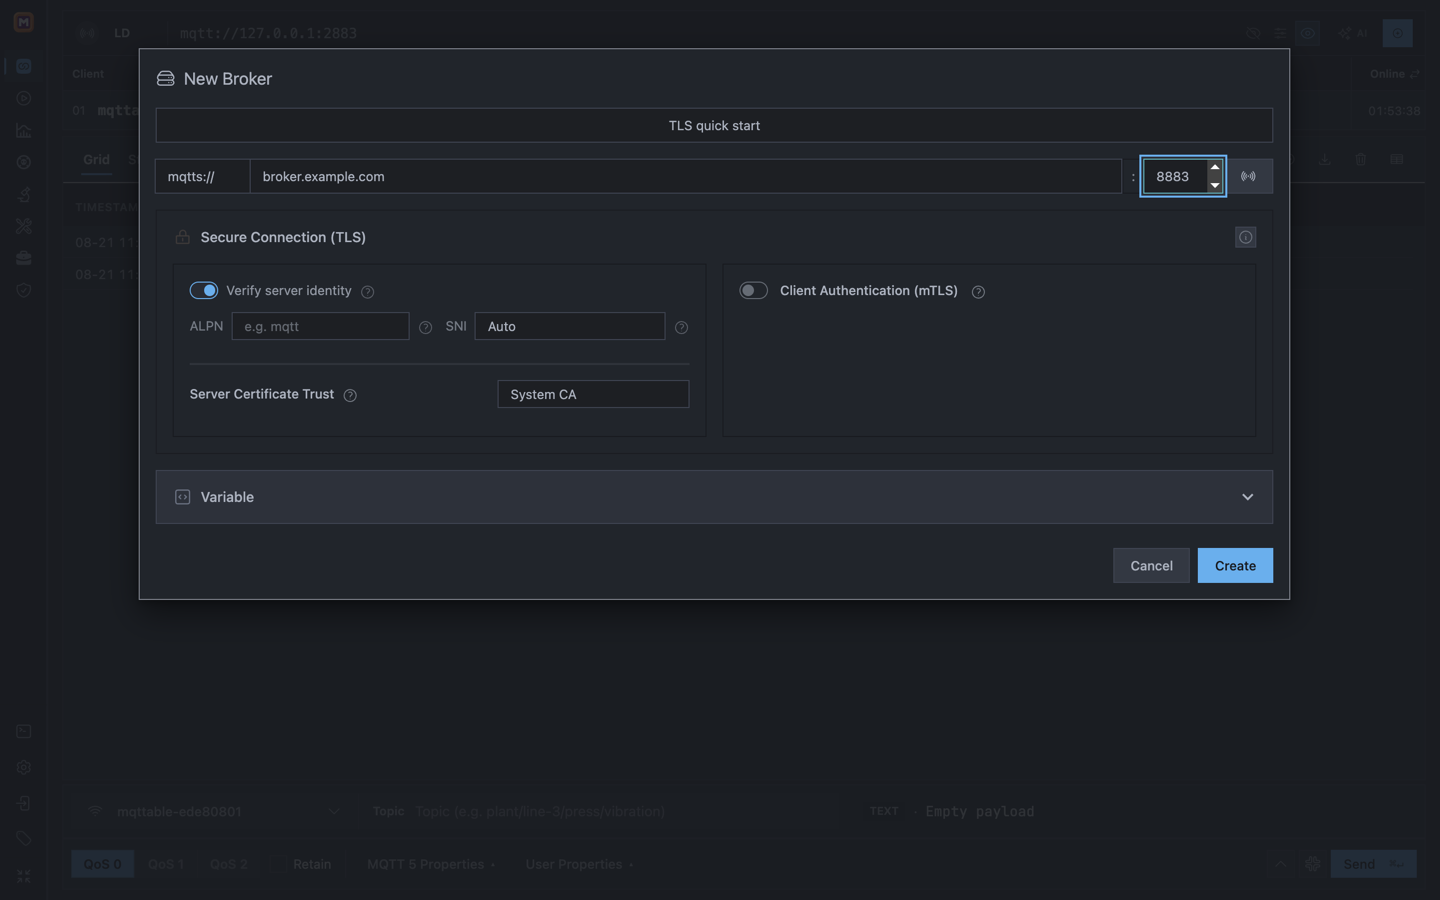Click the tag icon in sidebar
The image size is (1440, 900).
click(23, 839)
